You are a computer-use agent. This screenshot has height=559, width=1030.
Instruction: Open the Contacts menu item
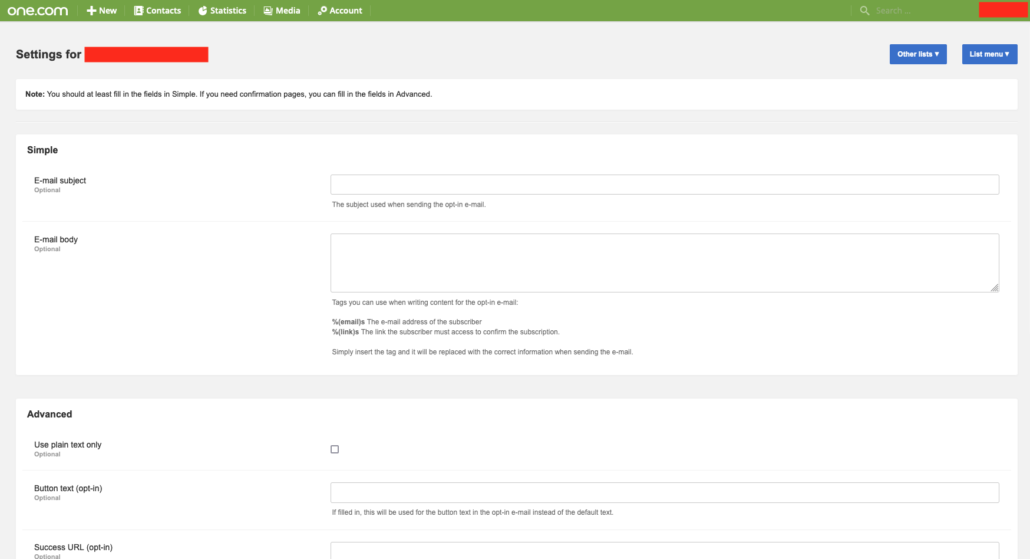coord(158,11)
